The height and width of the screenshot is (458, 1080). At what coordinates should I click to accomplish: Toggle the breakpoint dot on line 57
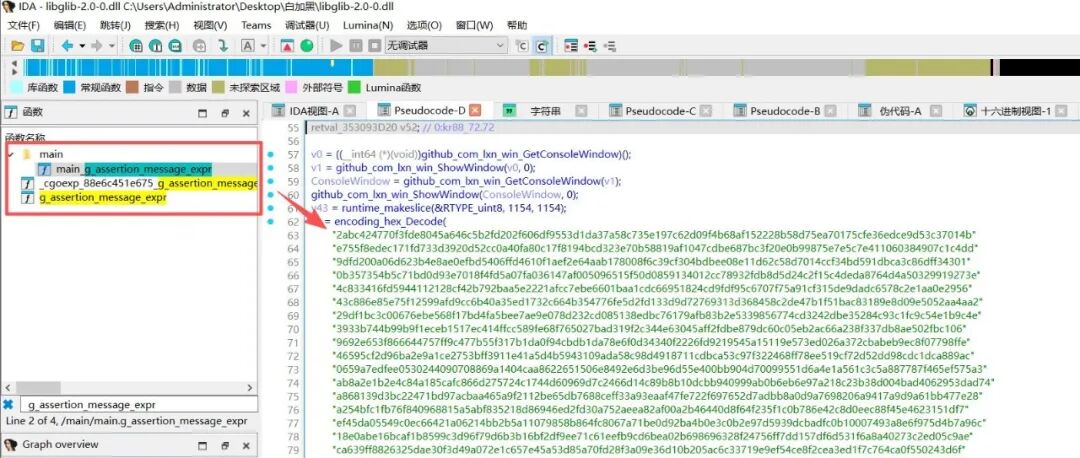pyautogui.click(x=271, y=154)
